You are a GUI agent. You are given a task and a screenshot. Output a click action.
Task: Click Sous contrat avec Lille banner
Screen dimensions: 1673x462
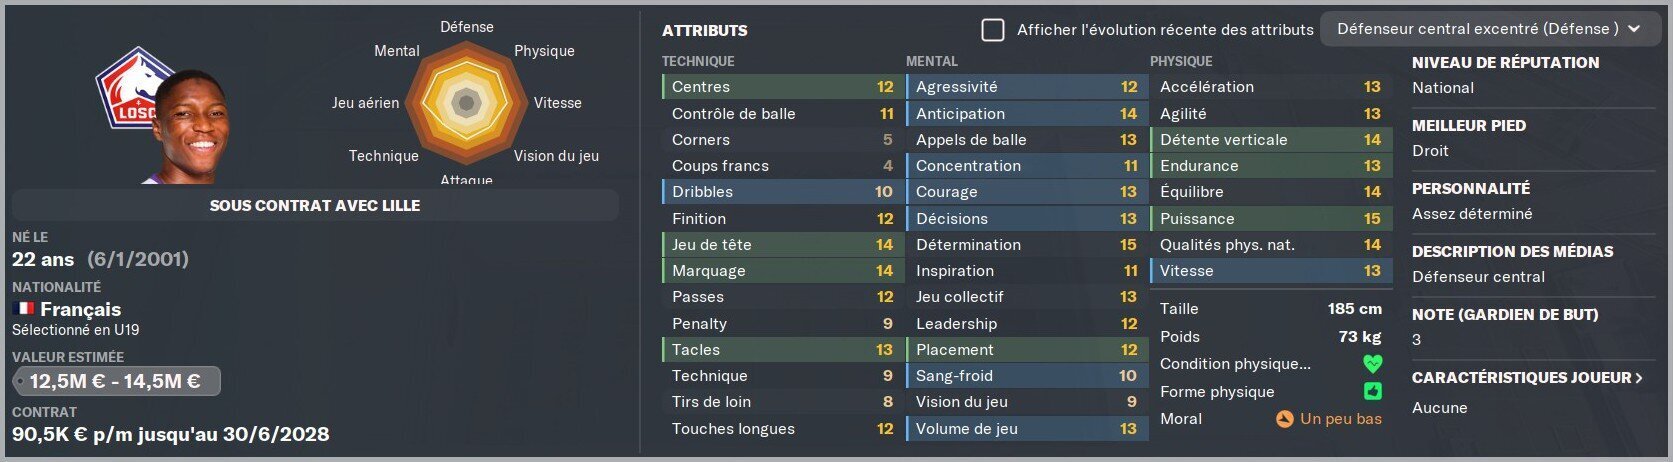point(315,205)
